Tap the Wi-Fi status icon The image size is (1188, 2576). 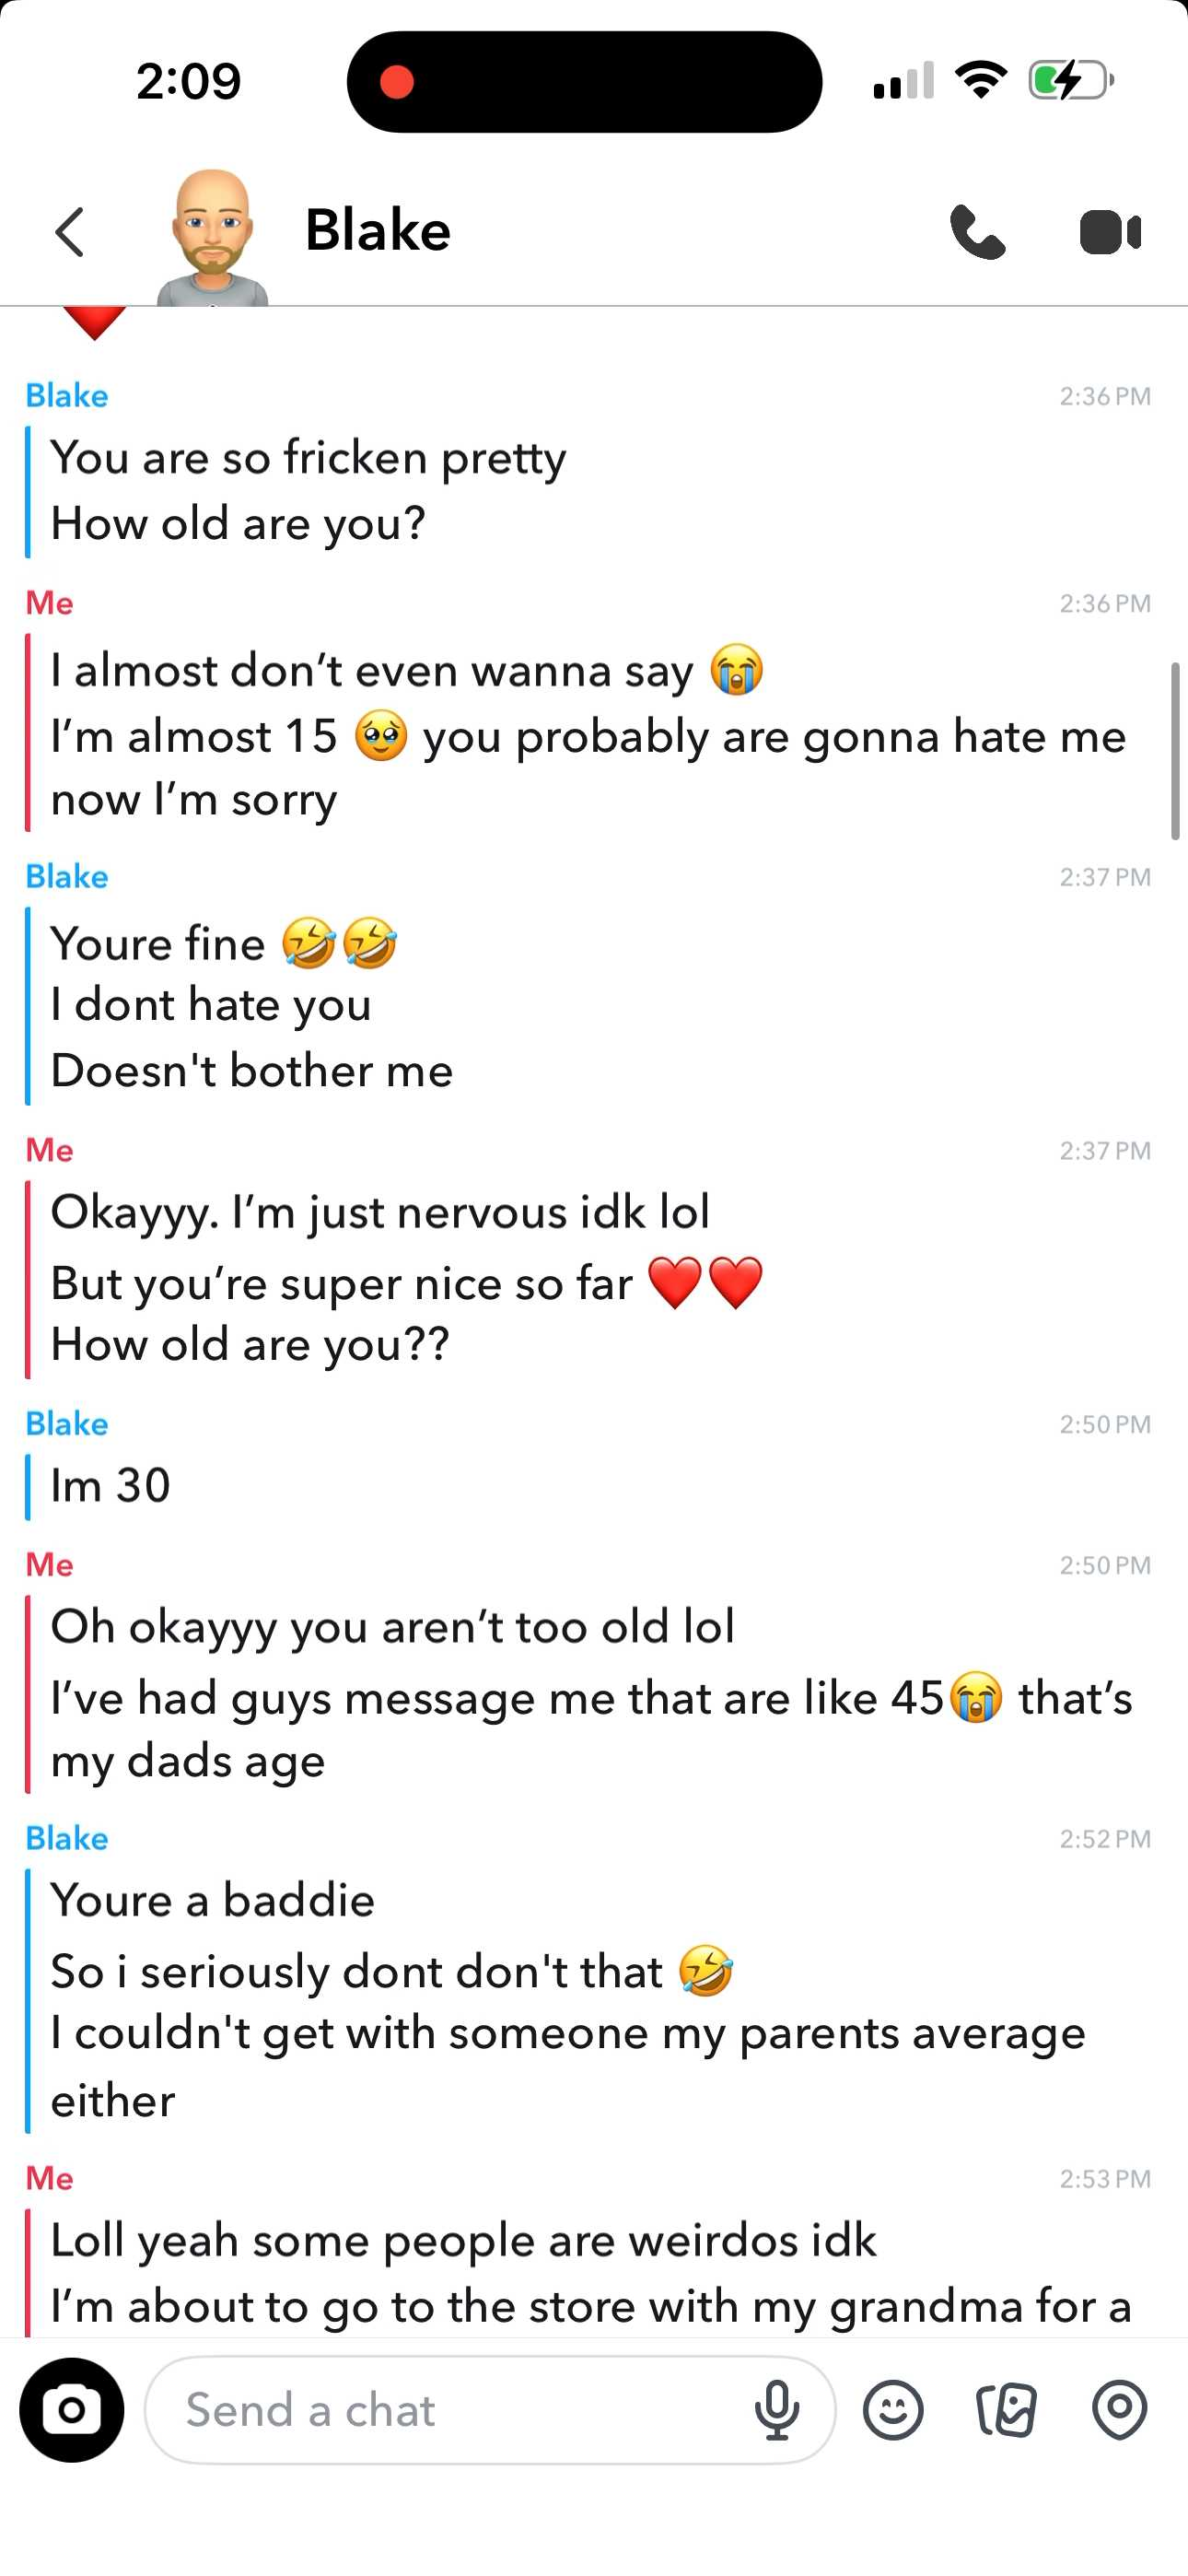(x=981, y=80)
